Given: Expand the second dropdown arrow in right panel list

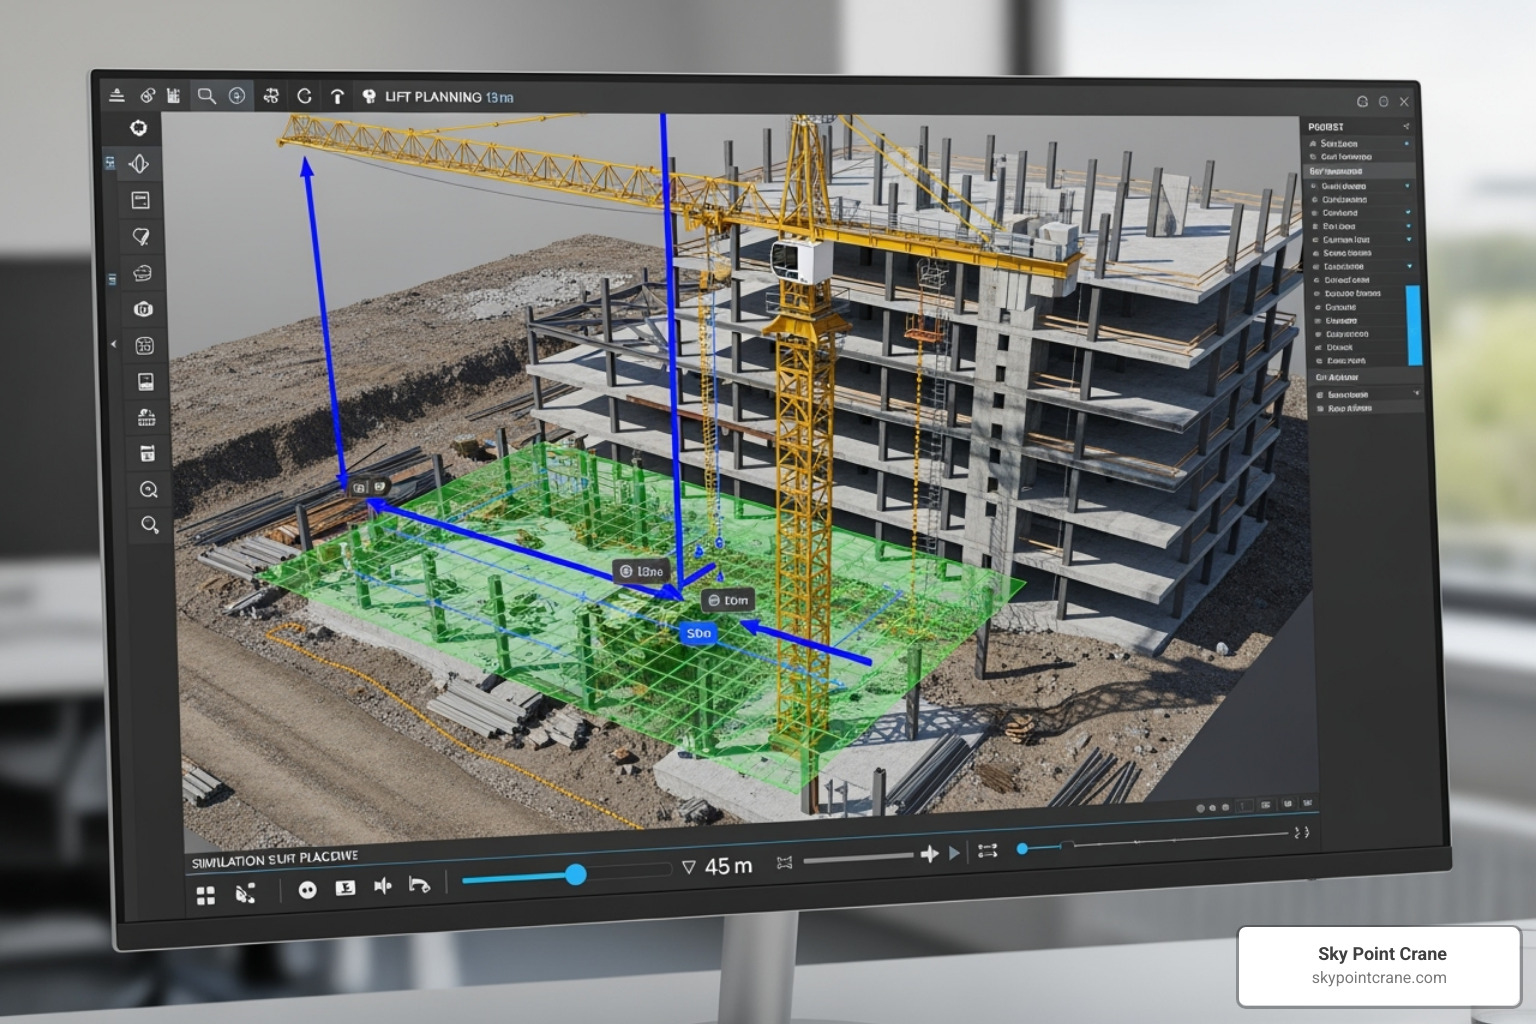Looking at the screenshot, I should coord(1408,213).
